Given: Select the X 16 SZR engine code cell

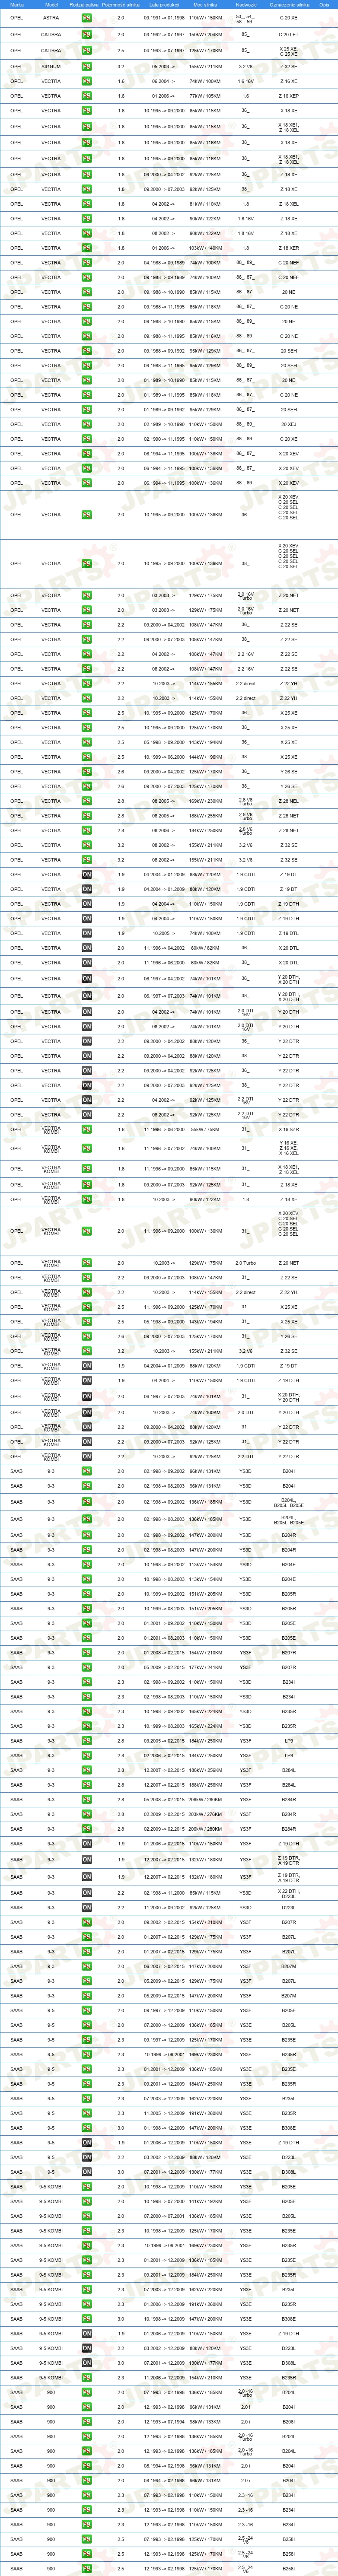Looking at the screenshot, I should pos(289,1130).
